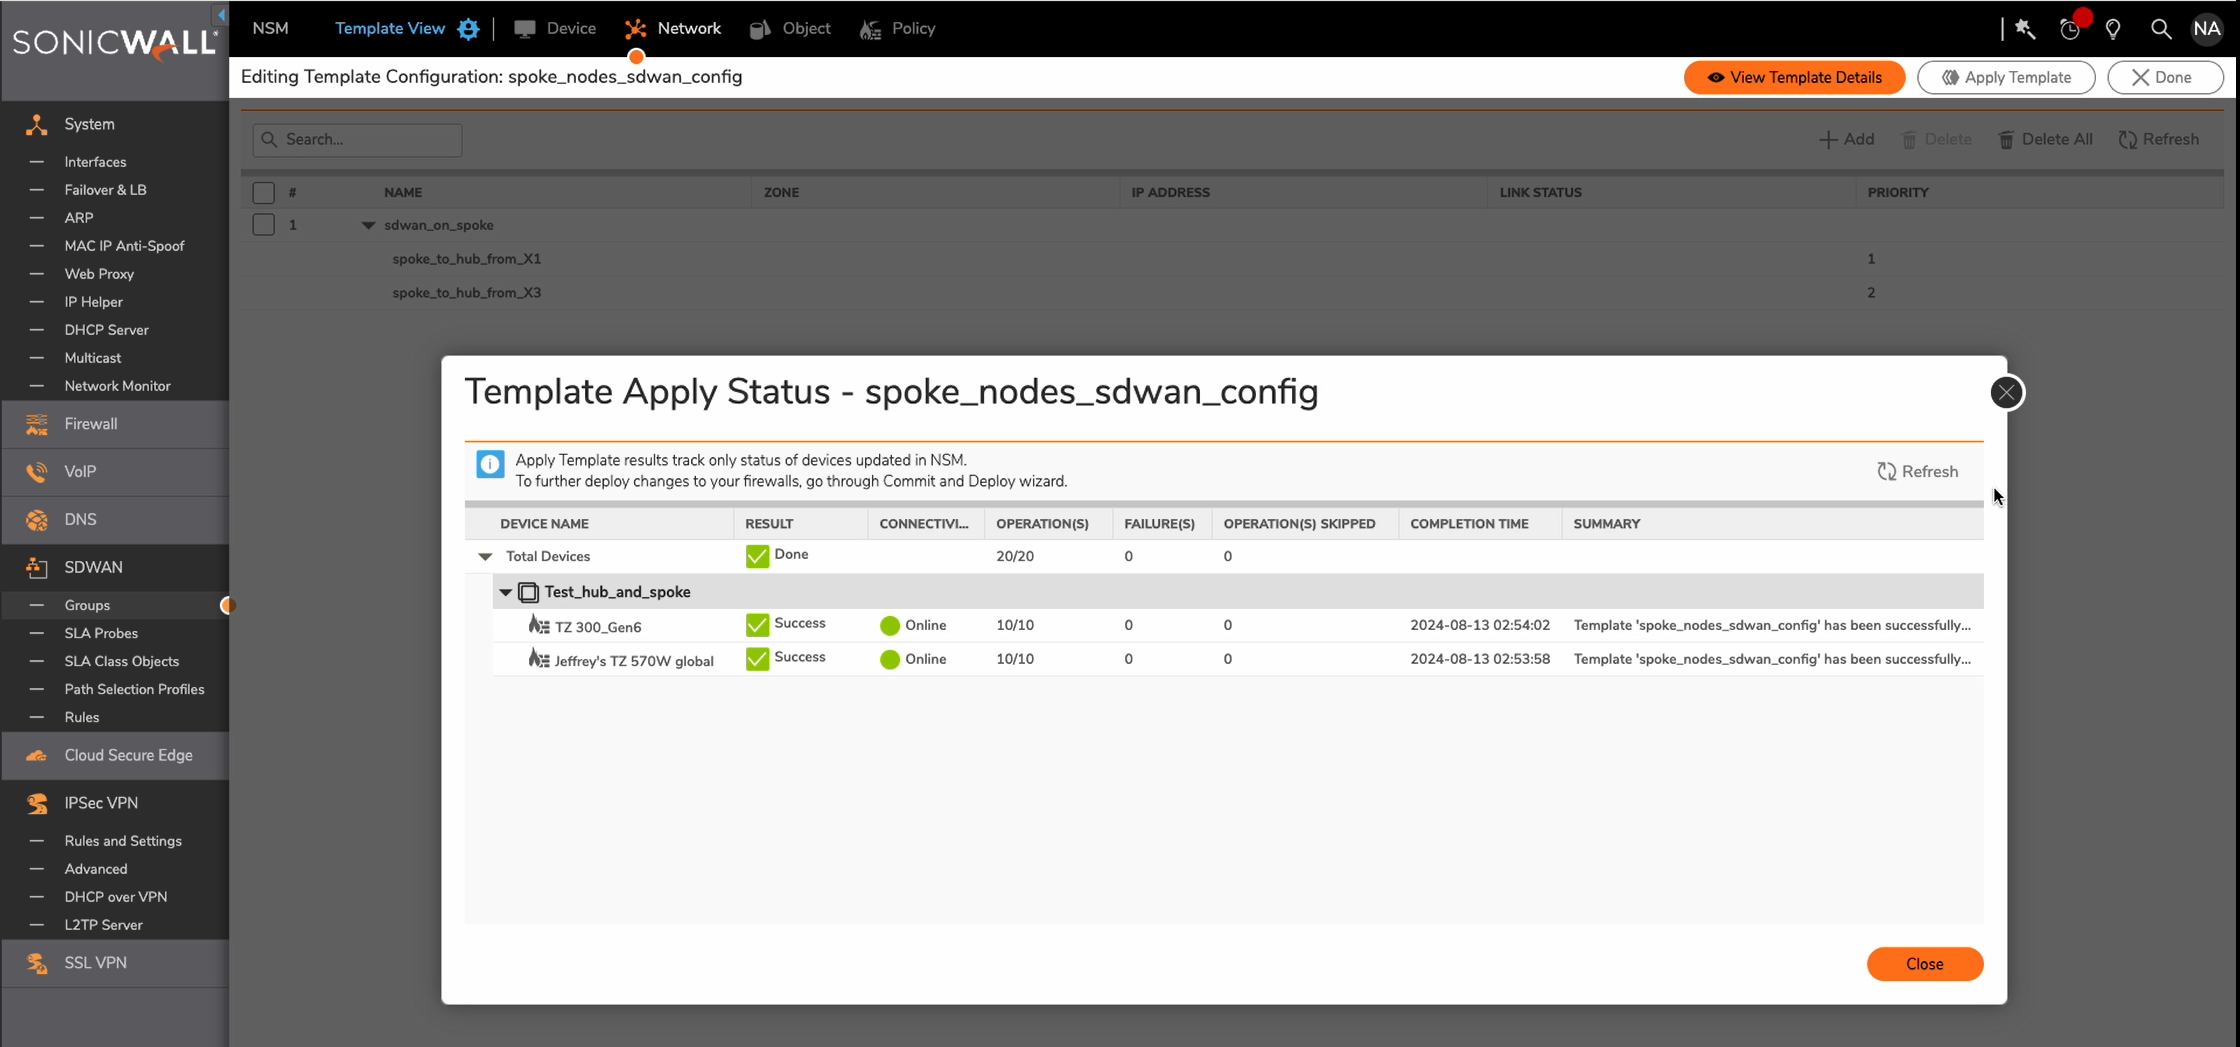The image size is (2240, 1047).
Task: Open the Policy tab in top navigation
Action: point(898,28)
